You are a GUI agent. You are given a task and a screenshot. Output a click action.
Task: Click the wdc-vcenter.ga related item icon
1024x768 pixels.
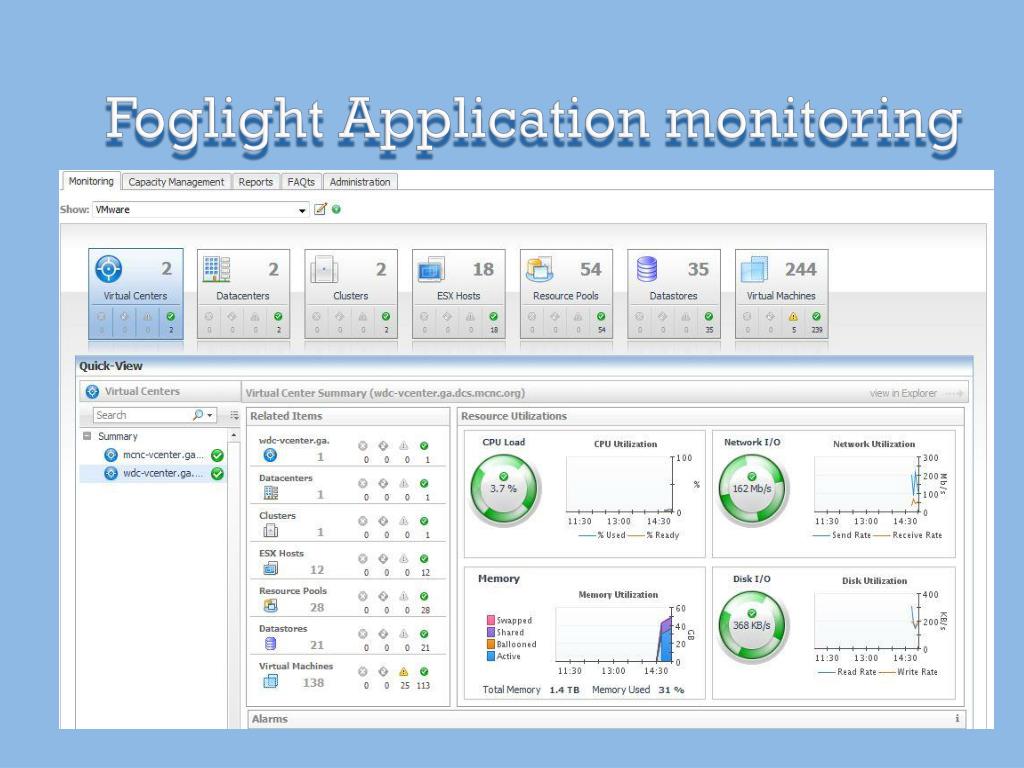[x=270, y=455]
